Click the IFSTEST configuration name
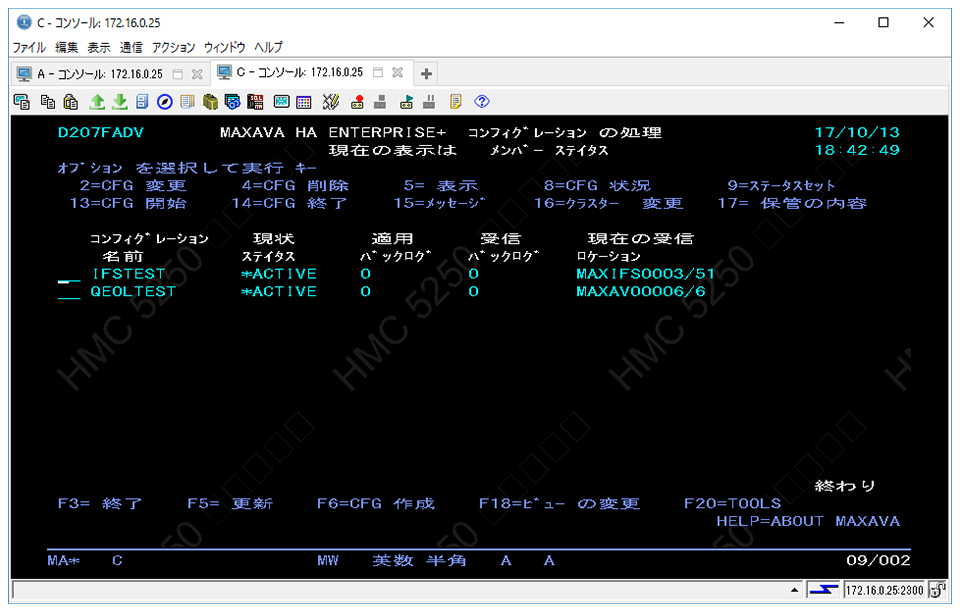The image size is (960, 612). [129, 274]
